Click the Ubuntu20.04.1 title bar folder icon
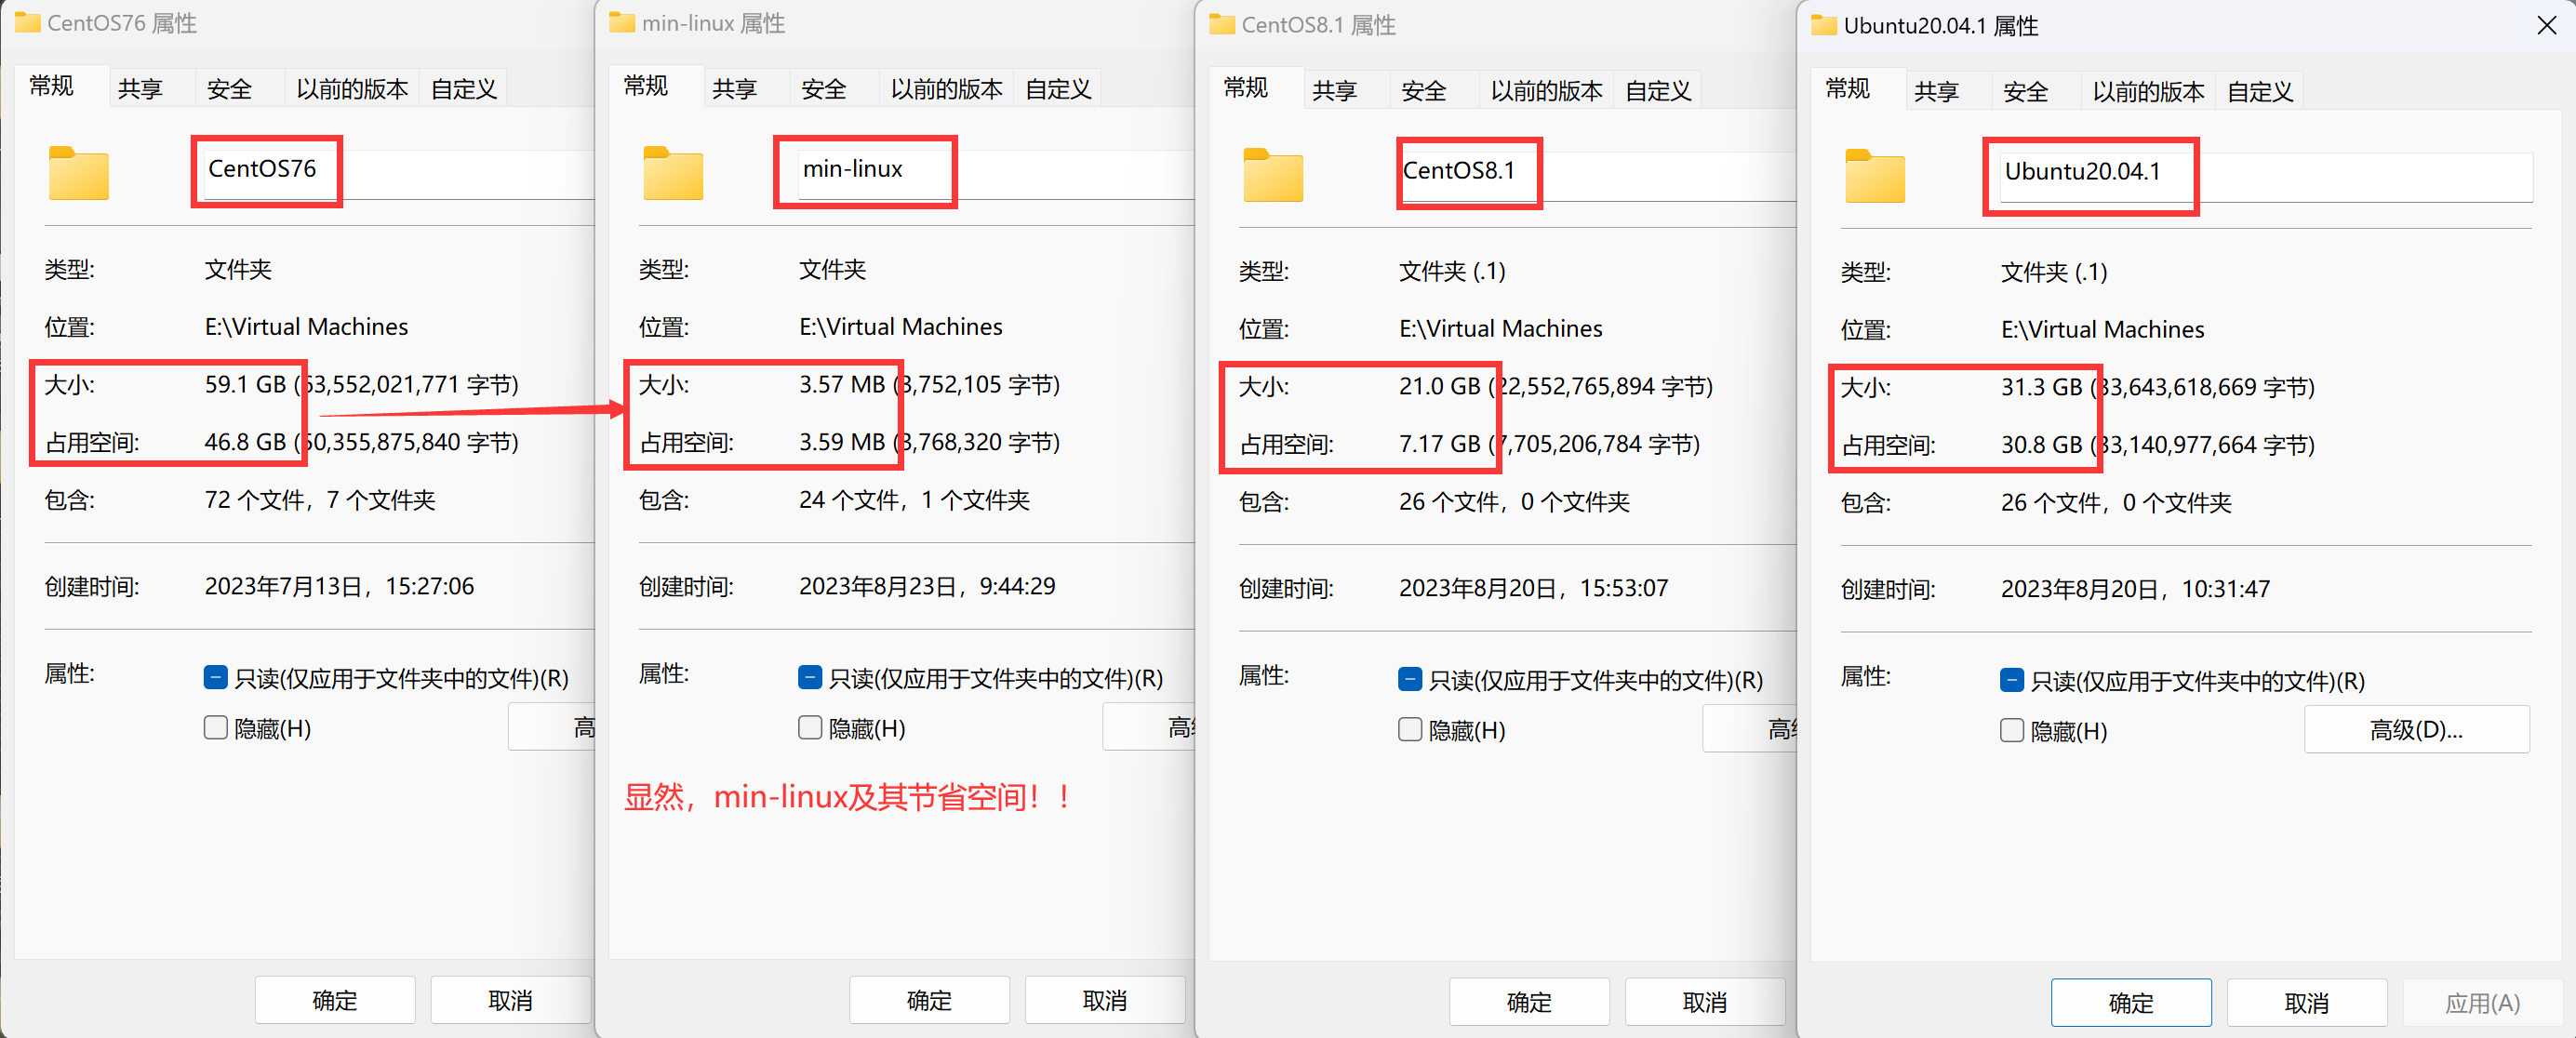Viewport: 2576px width, 1038px height. click(x=1823, y=25)
